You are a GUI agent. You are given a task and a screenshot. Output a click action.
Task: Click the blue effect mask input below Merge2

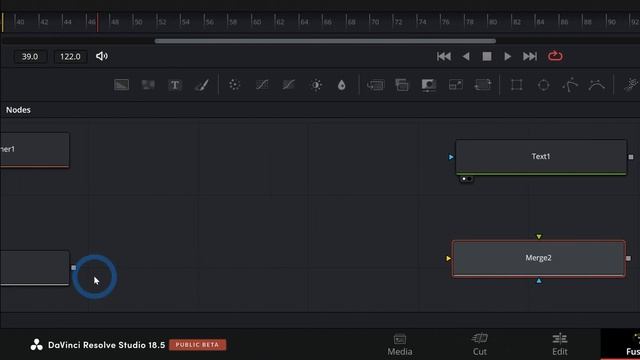click(x=539, y=281)
